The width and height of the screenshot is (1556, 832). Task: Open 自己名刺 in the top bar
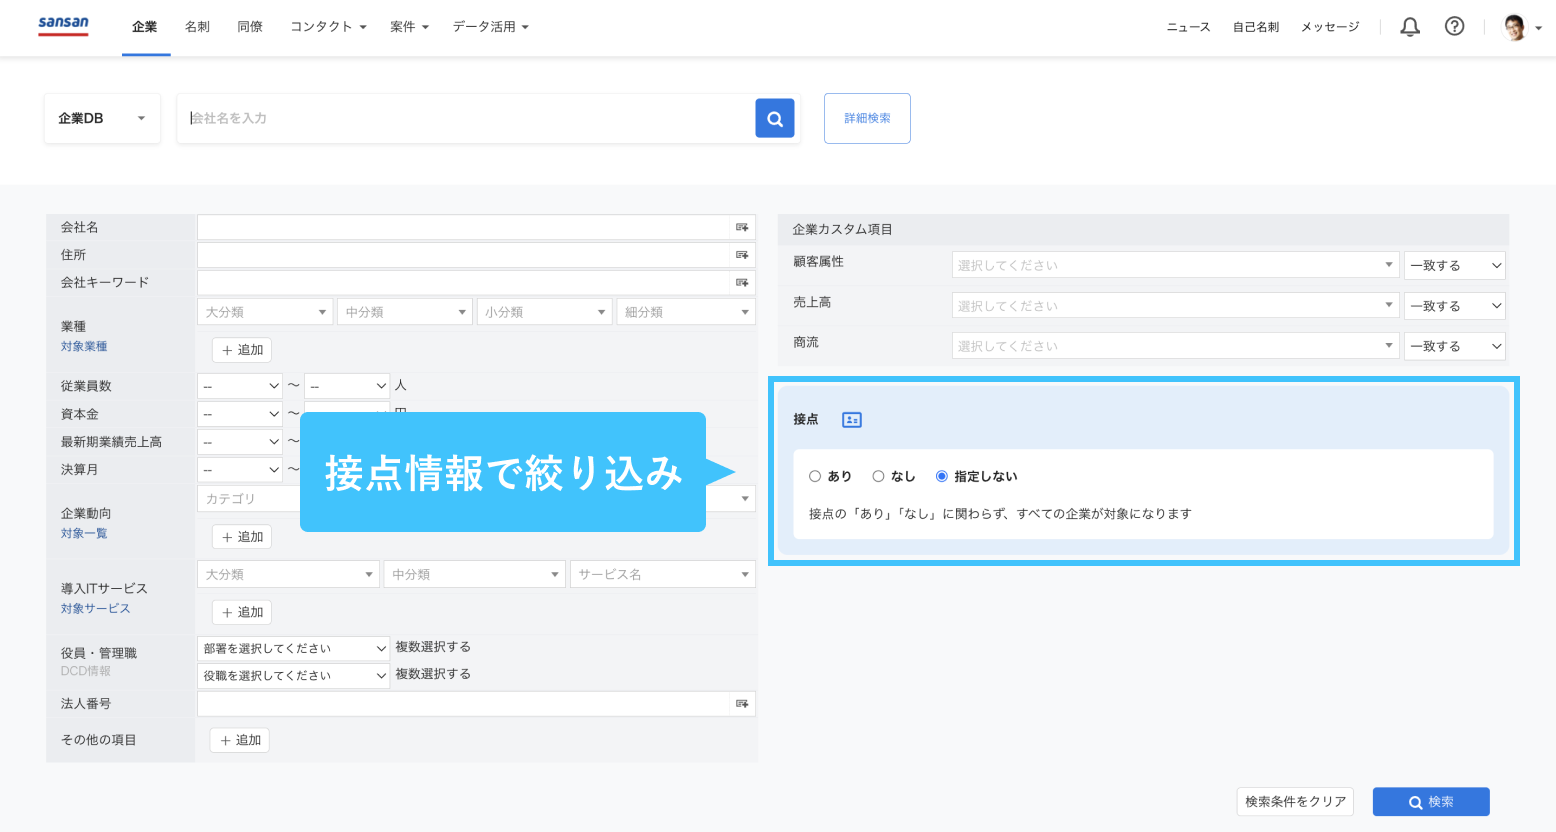[x=1256, y=27]
